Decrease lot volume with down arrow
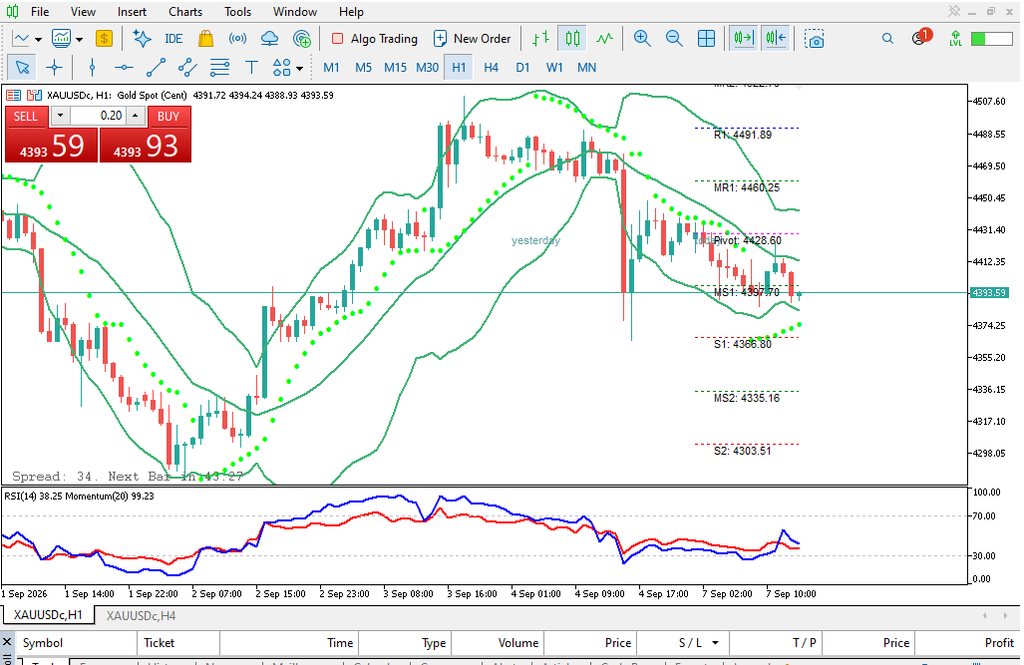 60,116
